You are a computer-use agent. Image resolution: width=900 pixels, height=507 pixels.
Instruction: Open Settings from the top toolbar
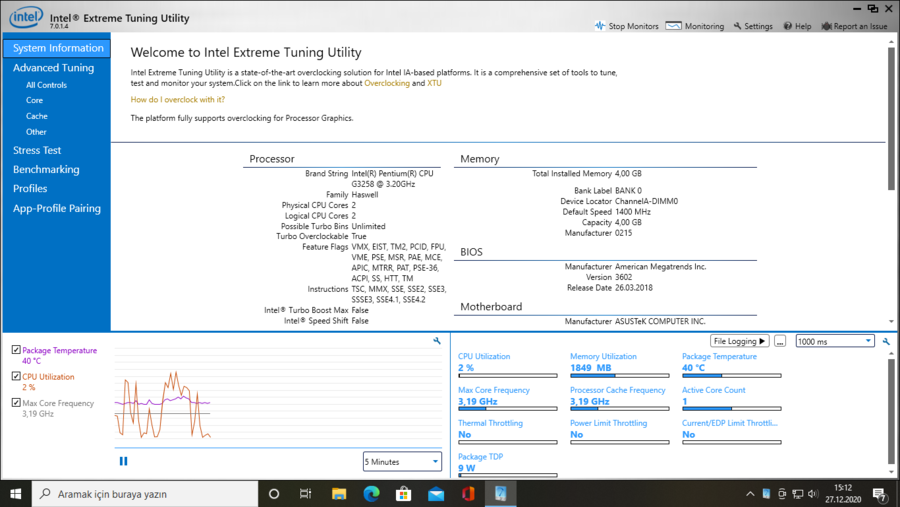[x=753, y=26]
